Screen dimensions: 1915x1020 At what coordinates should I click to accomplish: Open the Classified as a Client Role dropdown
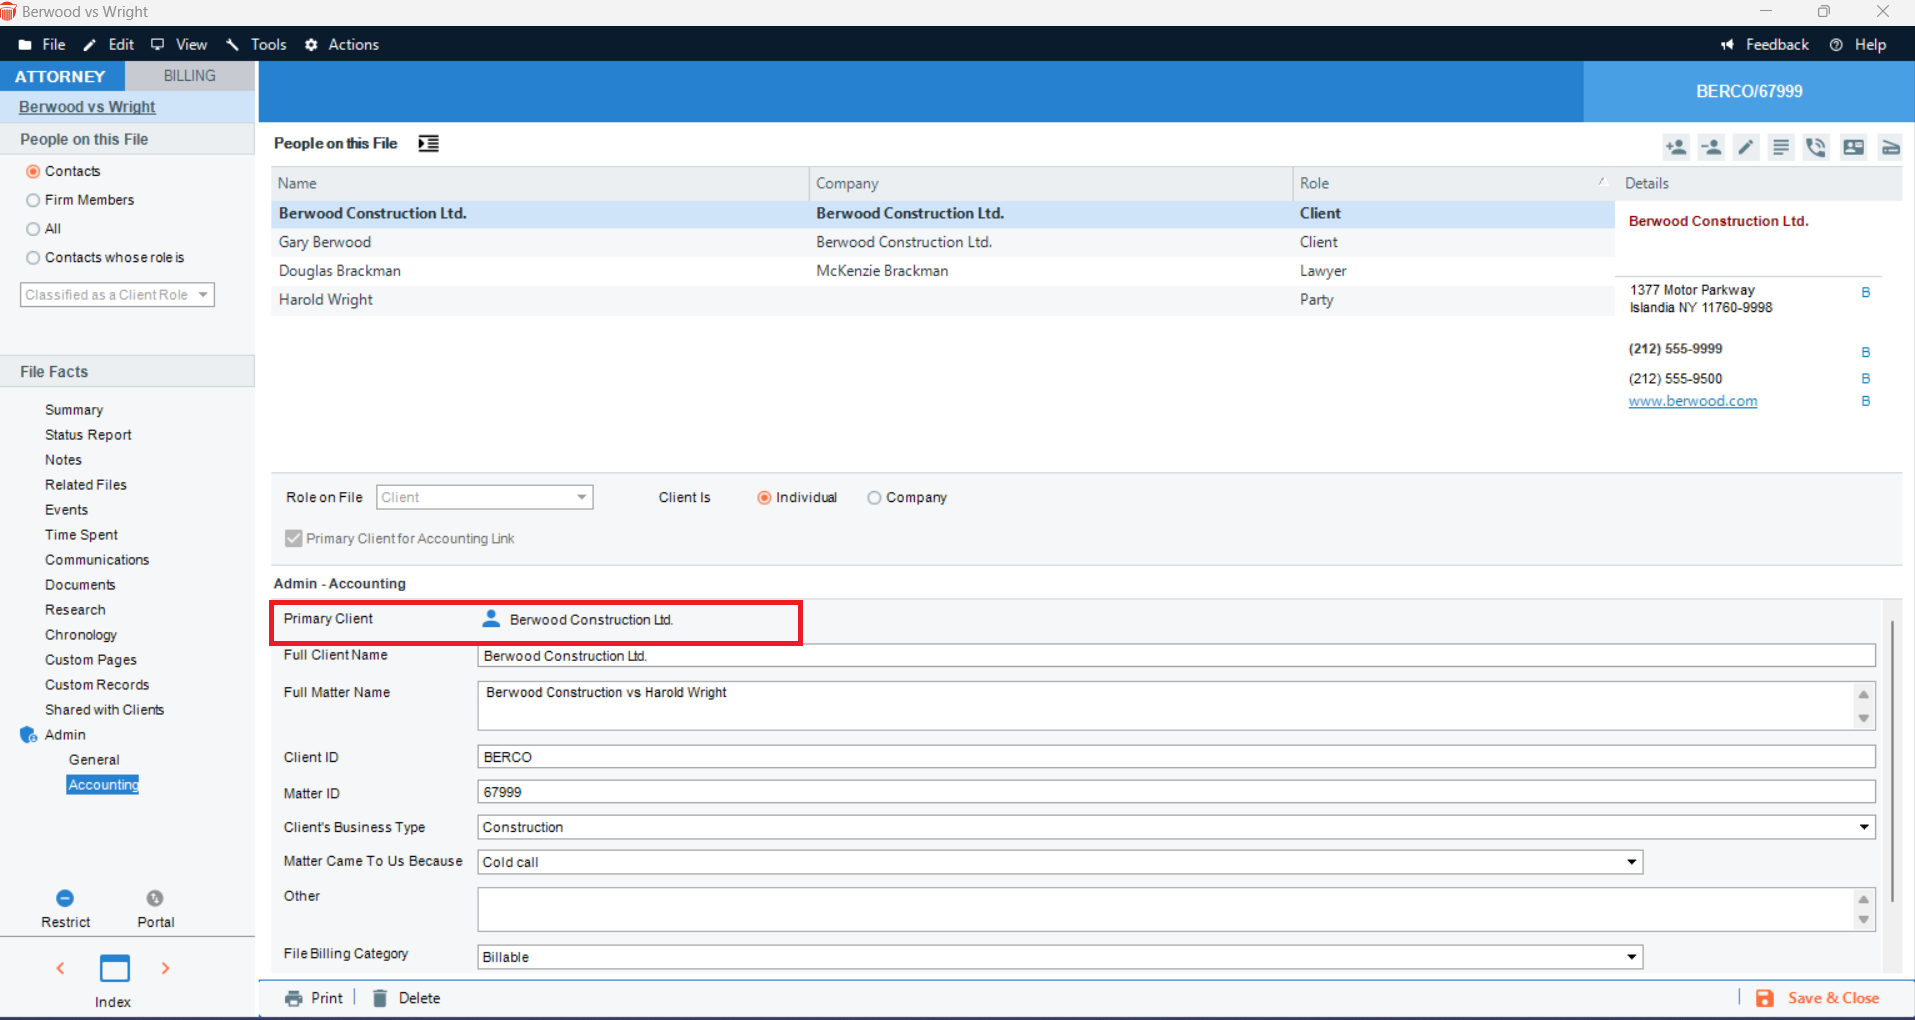tap(117, 295)
